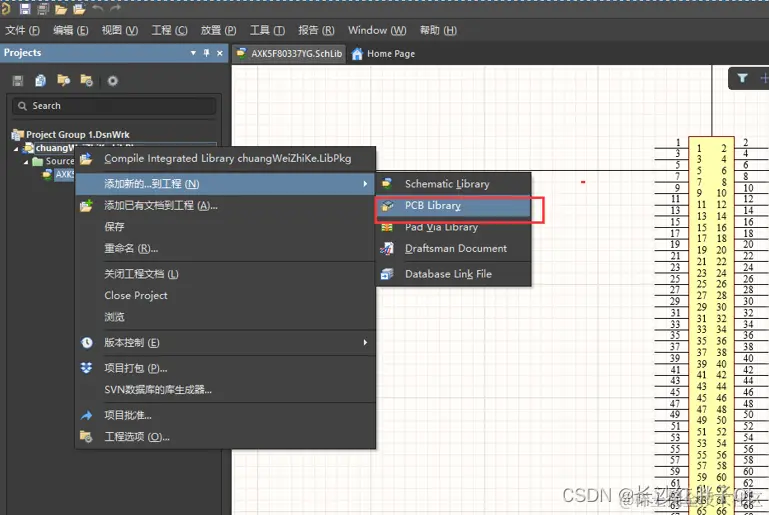Screen dimensions: 769x515
Task: Open the 编辑 (E) menu
Action: (71, 30)
